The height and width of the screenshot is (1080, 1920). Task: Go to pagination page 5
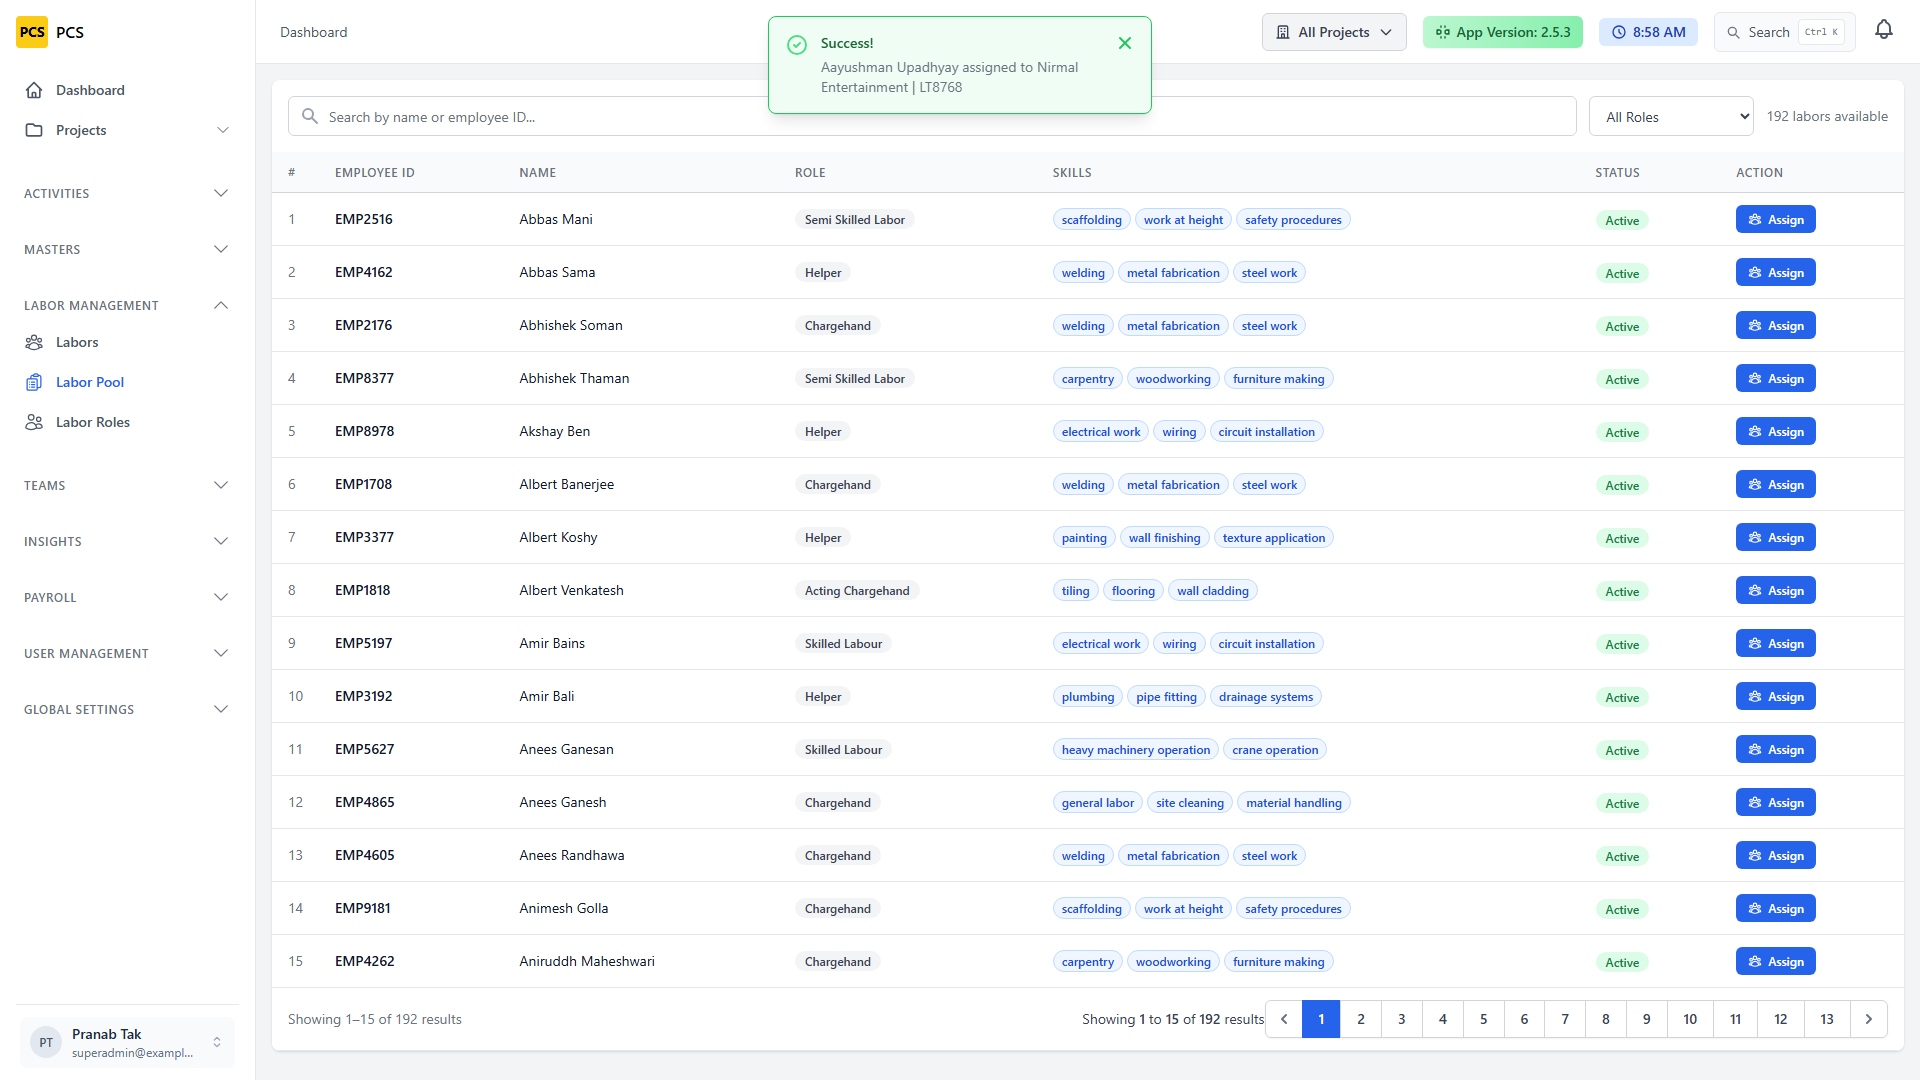click(x=1483, y=1019)
